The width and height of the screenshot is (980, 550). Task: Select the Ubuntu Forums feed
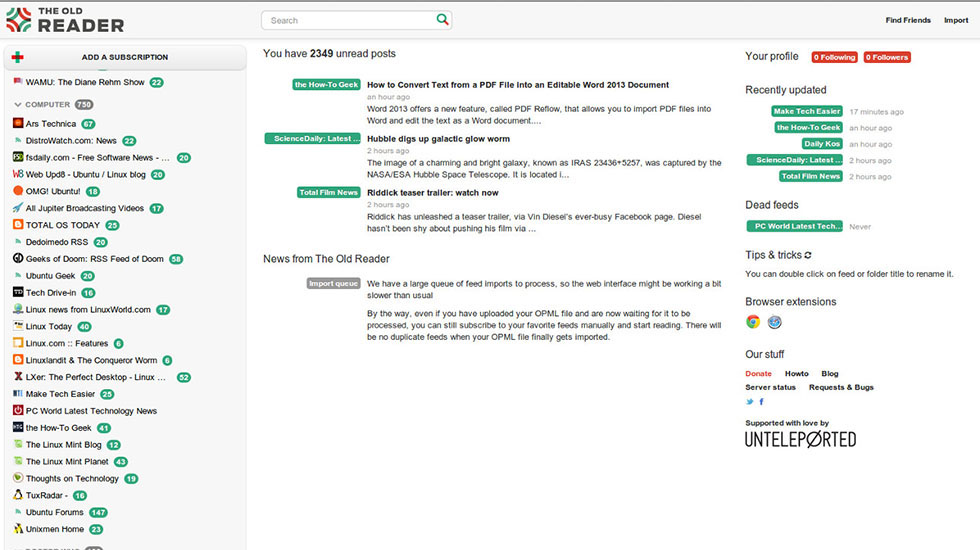(55, 512)
